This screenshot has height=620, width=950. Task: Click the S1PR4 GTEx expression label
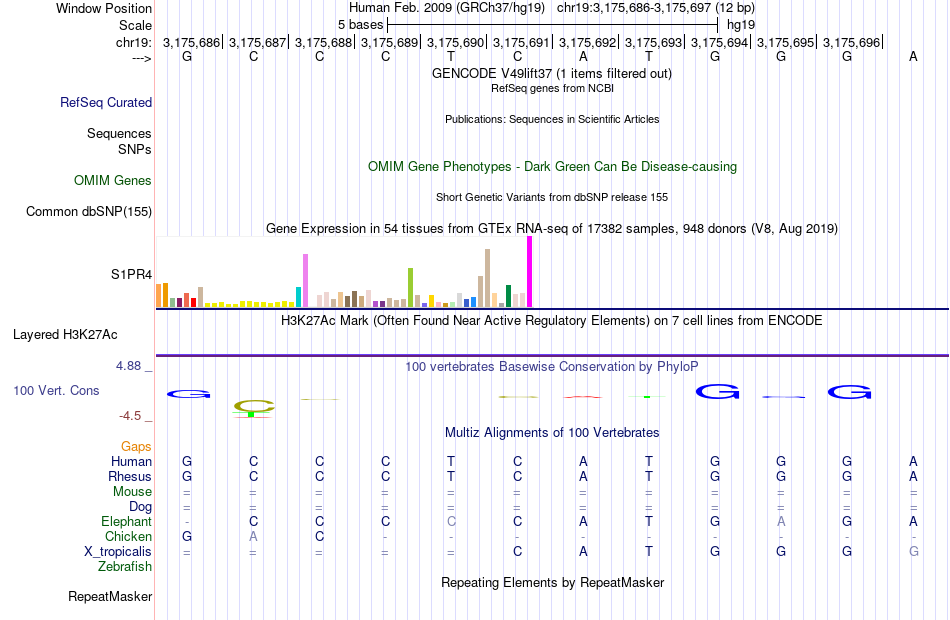(131, 275)
